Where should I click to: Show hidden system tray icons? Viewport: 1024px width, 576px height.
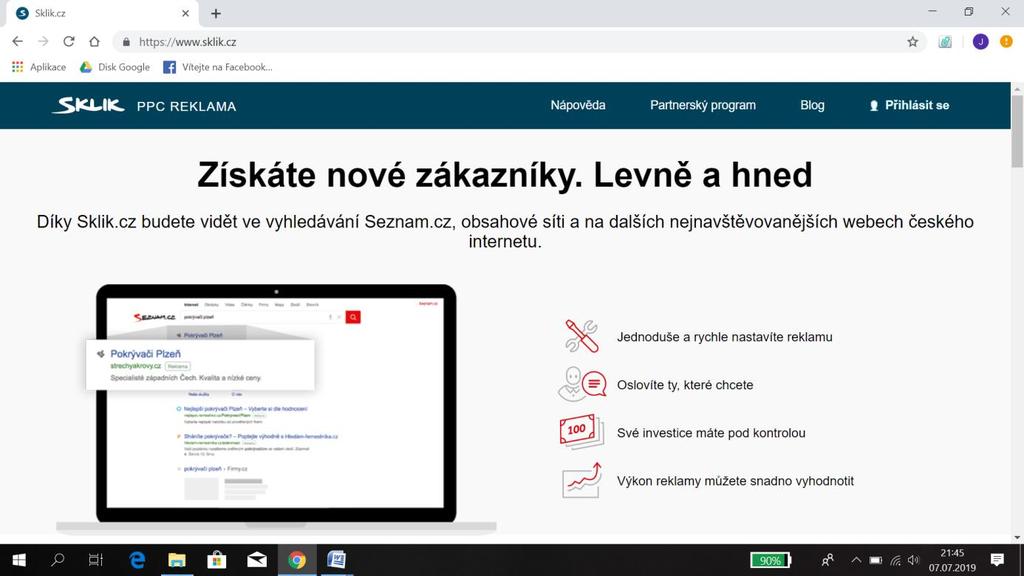coord(856,560)
